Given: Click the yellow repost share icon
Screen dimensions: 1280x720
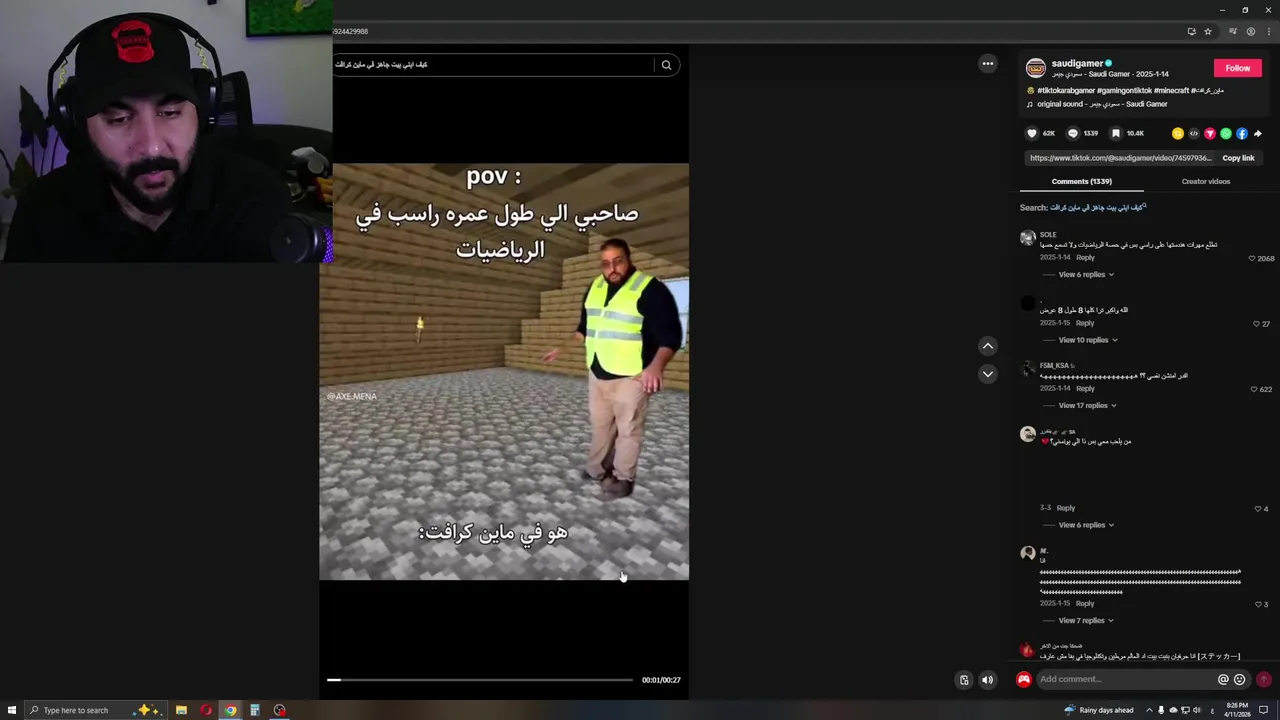Looking at the screenshot, I should point(1178,133).
